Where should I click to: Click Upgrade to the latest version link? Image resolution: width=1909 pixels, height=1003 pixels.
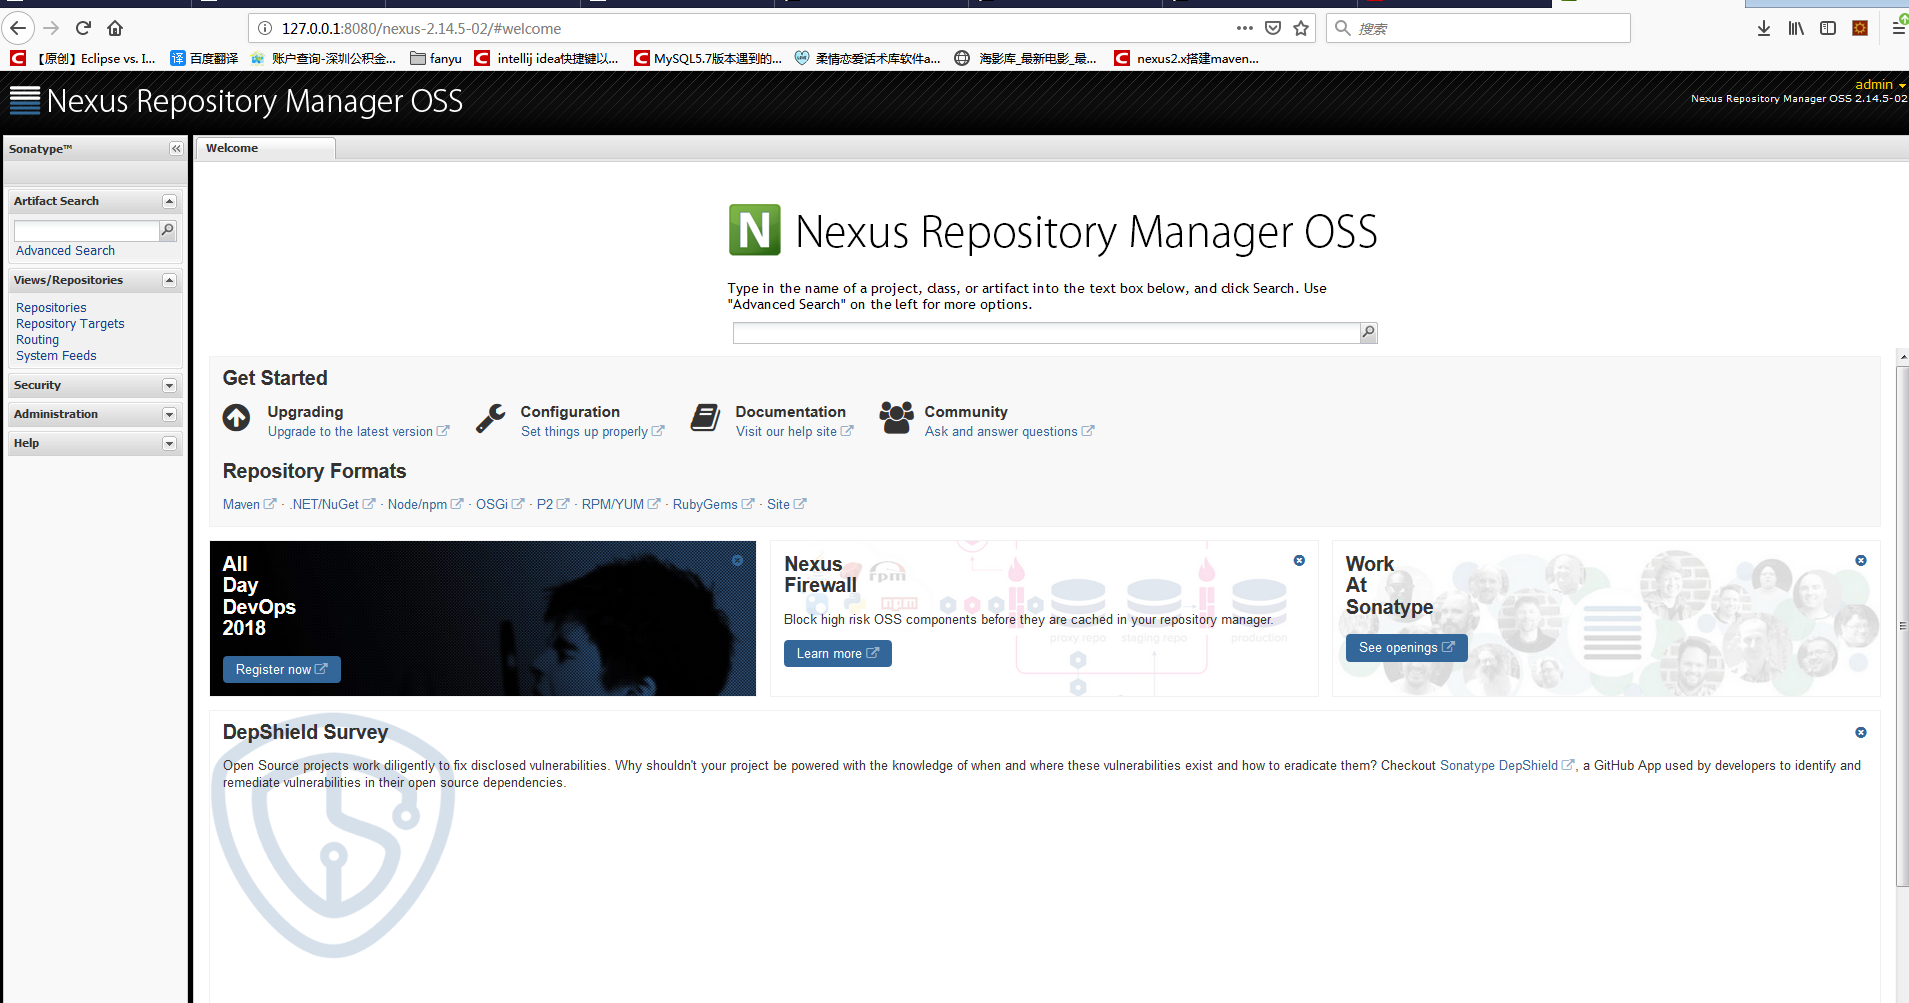(x=358, y=432)
